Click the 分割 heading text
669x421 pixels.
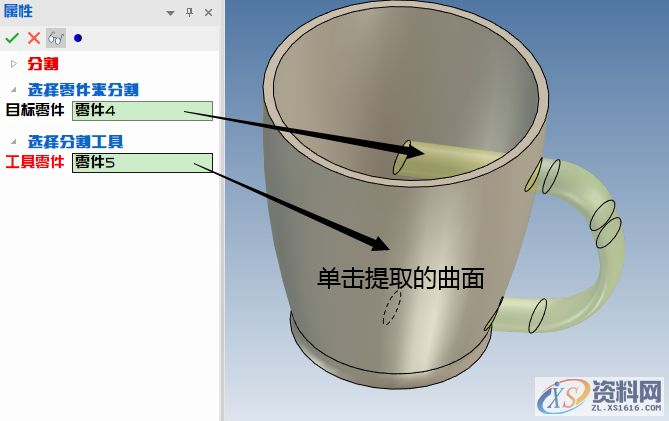[x=43, y=64]
